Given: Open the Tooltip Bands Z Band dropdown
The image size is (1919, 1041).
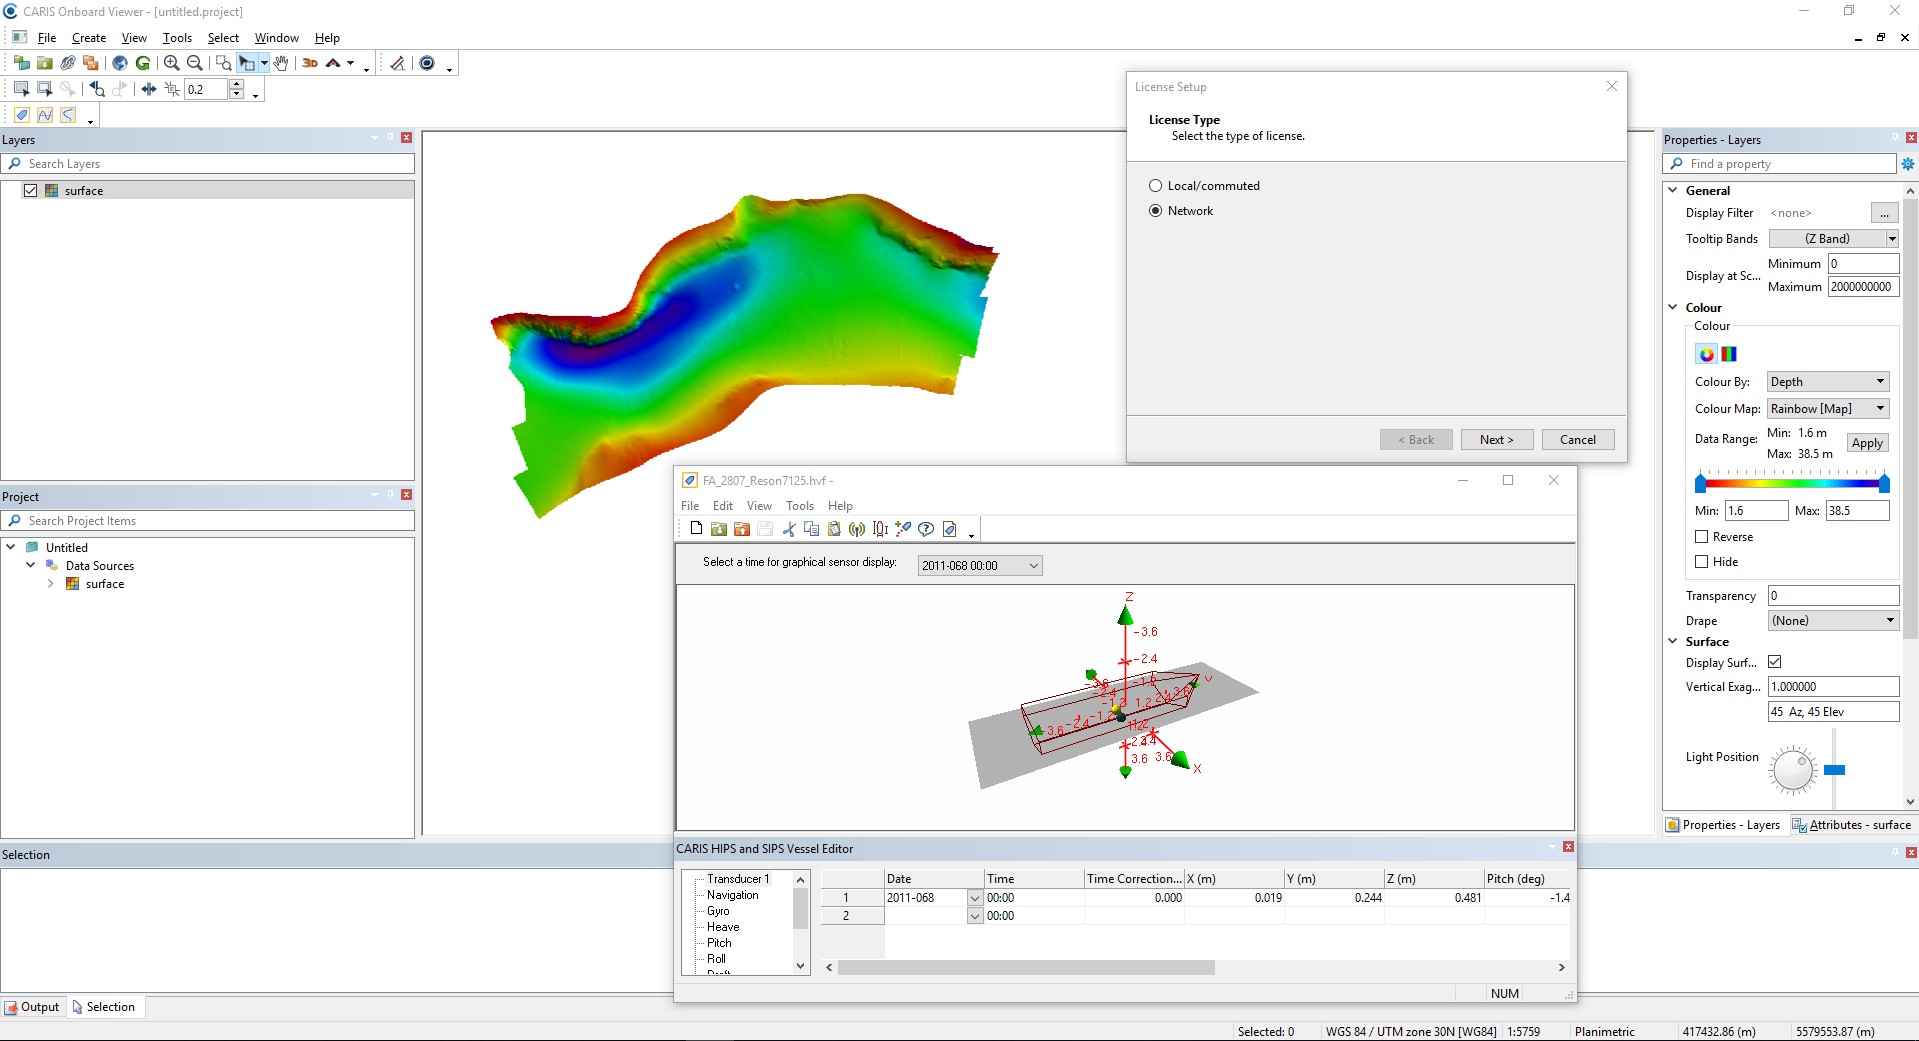Looking at the screenshot, I should tap(1833, 239).
